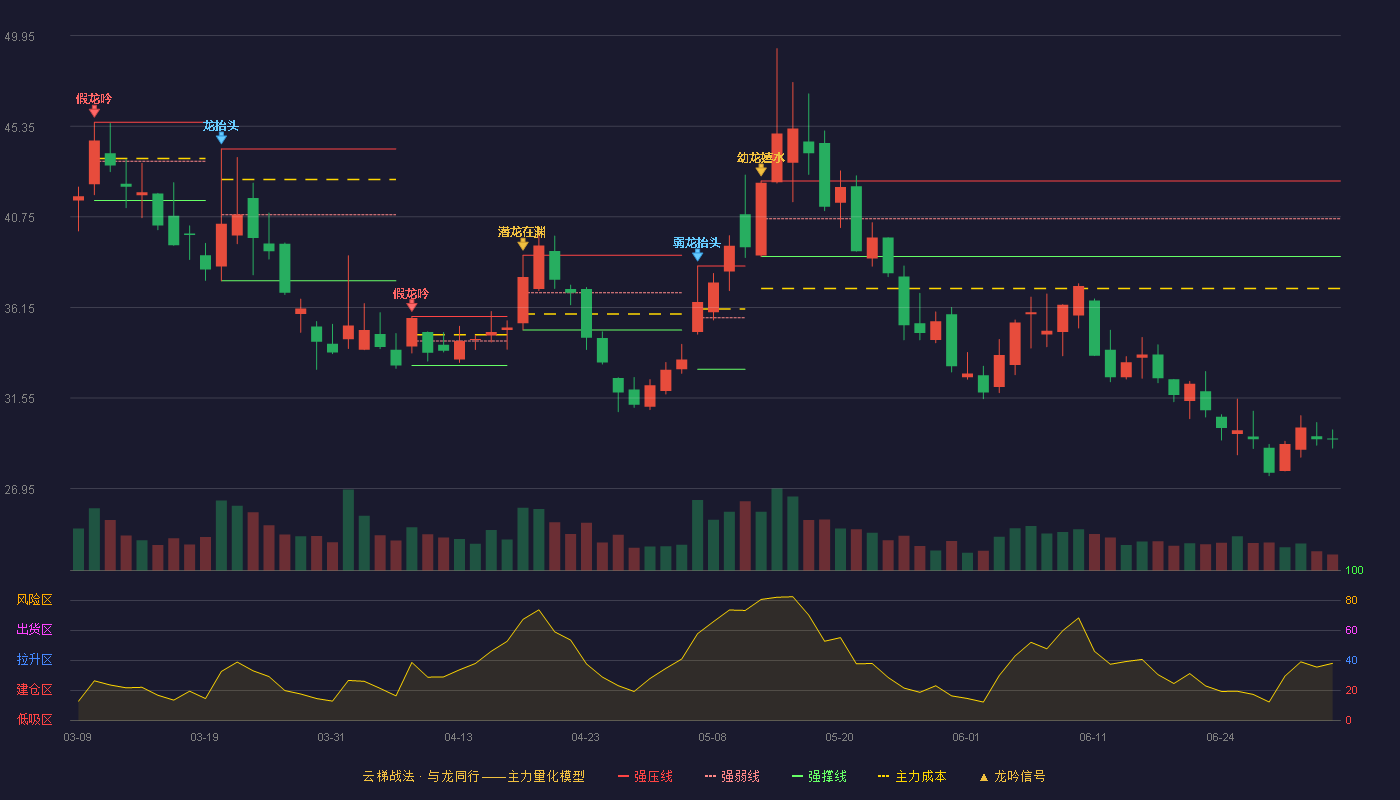Click the 40.75 price axis label

19,217
